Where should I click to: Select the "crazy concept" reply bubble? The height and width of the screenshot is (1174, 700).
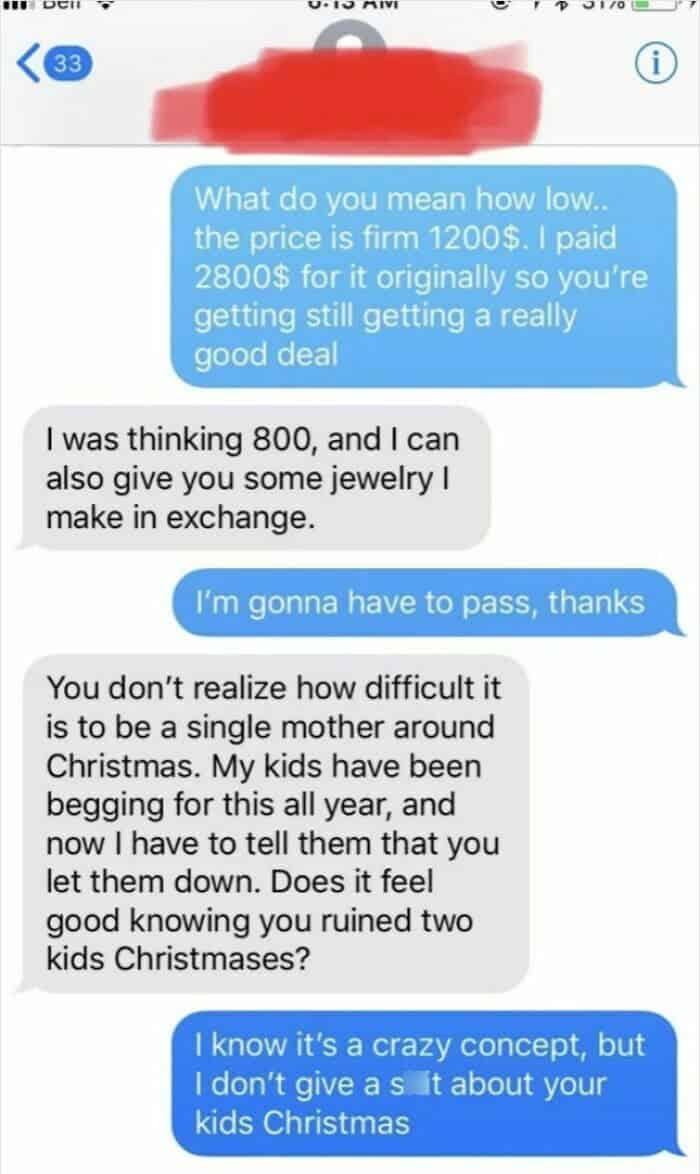[426, 1083]
